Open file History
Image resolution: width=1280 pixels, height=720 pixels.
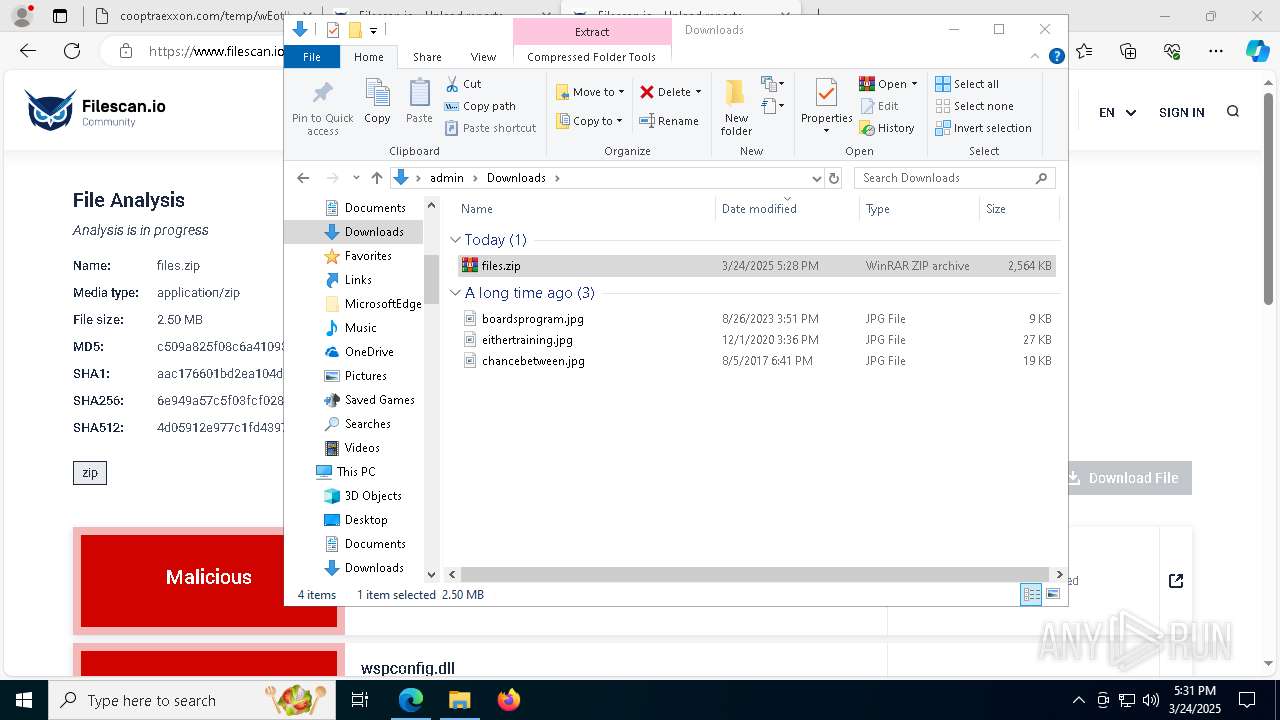[x=887, y=128]
